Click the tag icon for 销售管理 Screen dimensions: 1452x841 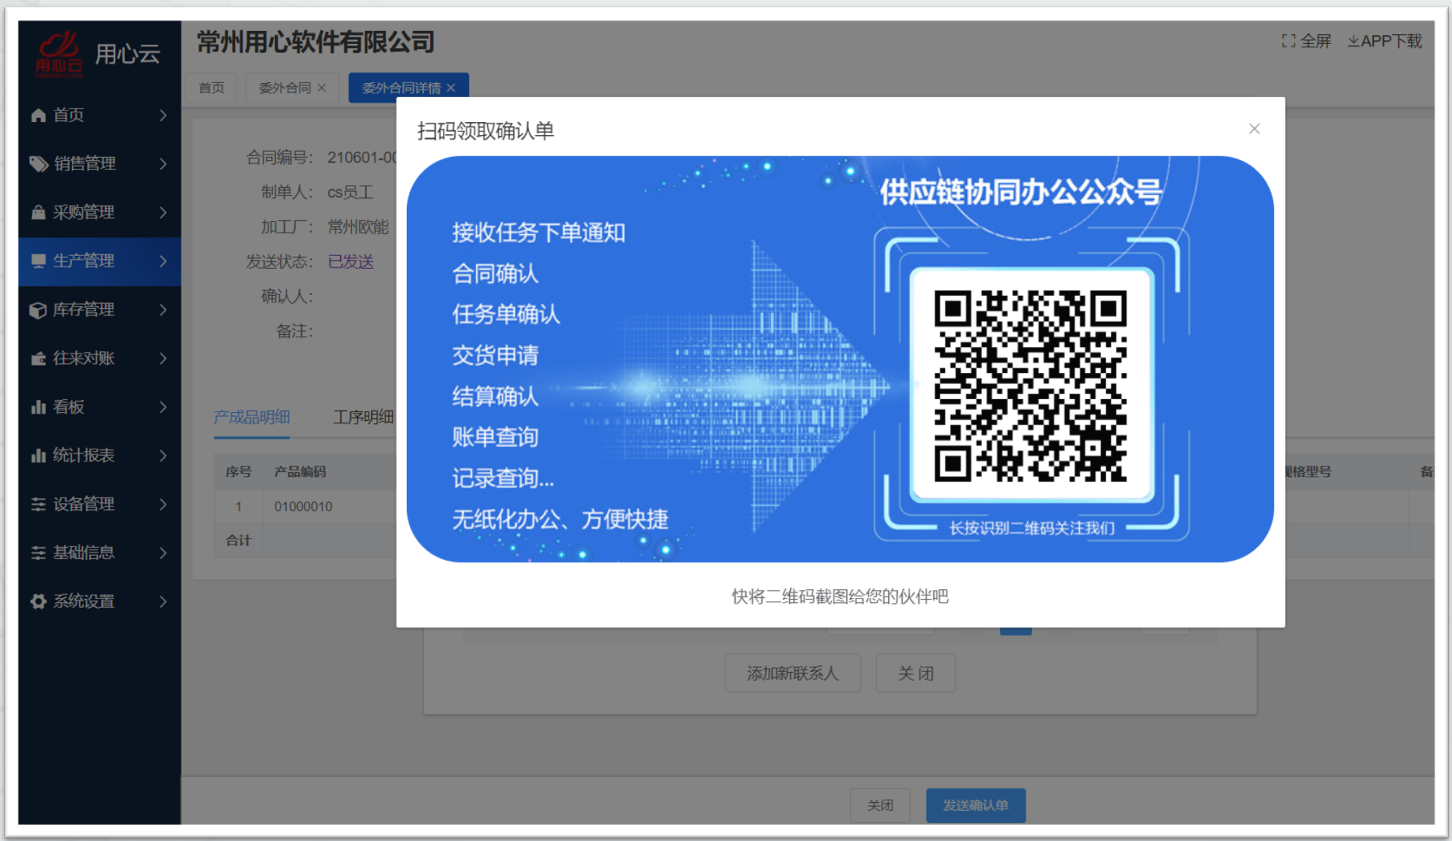tap(38, 164)
